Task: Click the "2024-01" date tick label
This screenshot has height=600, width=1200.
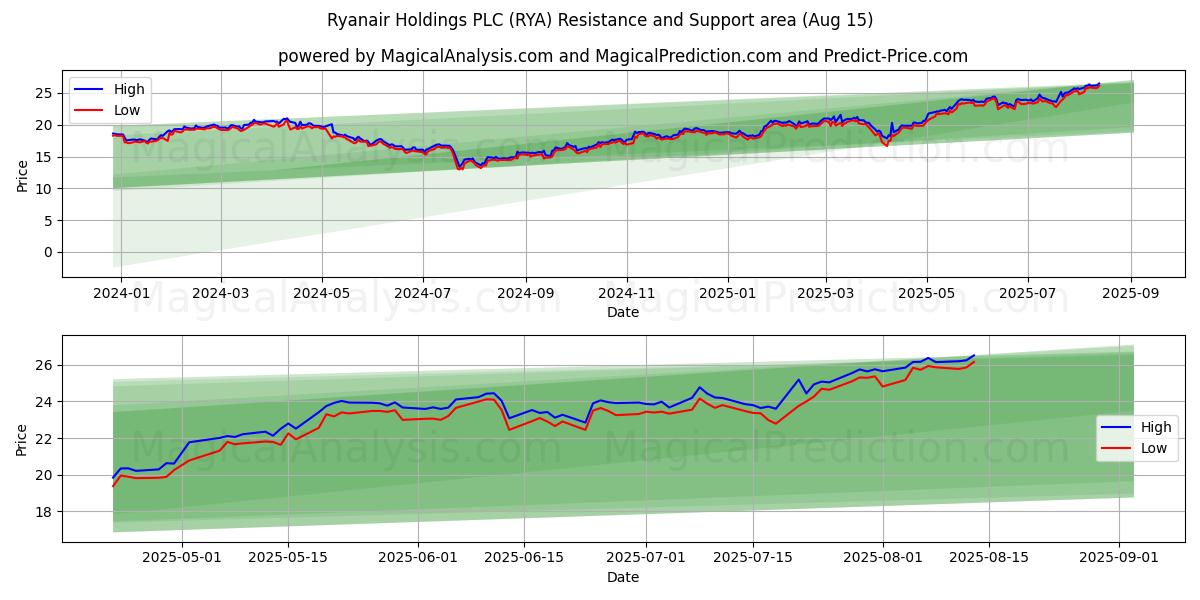Action: 121,294
